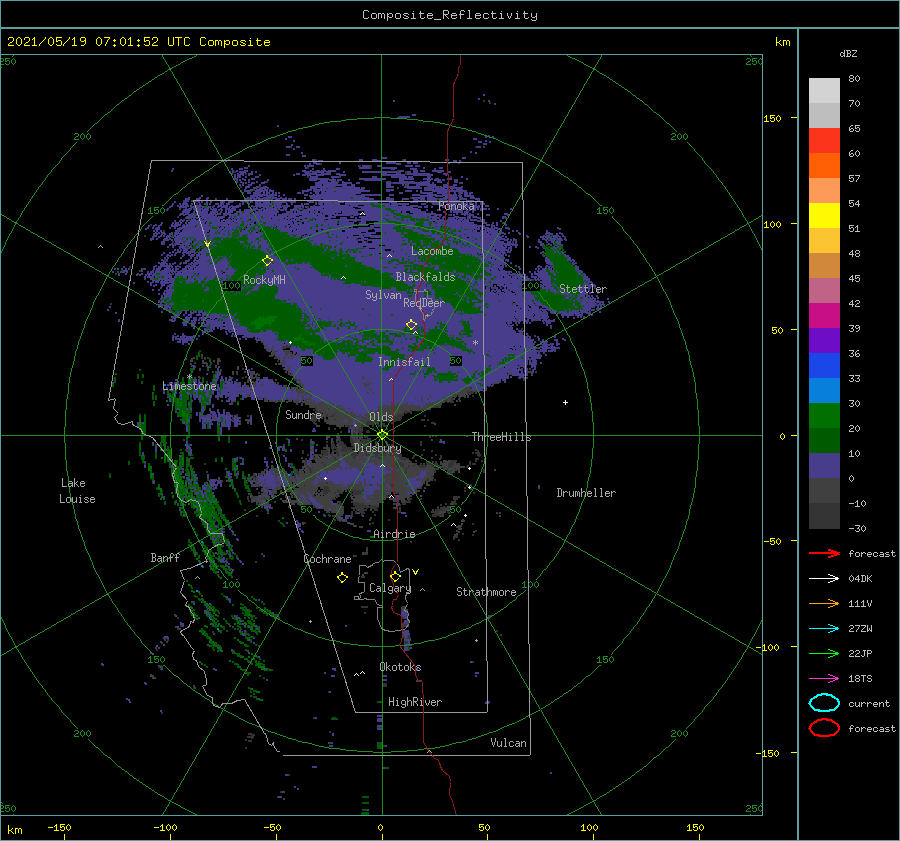Screen dimensions: 900x841
Task: Click the Cochrane town label
Action: [327, 559]
